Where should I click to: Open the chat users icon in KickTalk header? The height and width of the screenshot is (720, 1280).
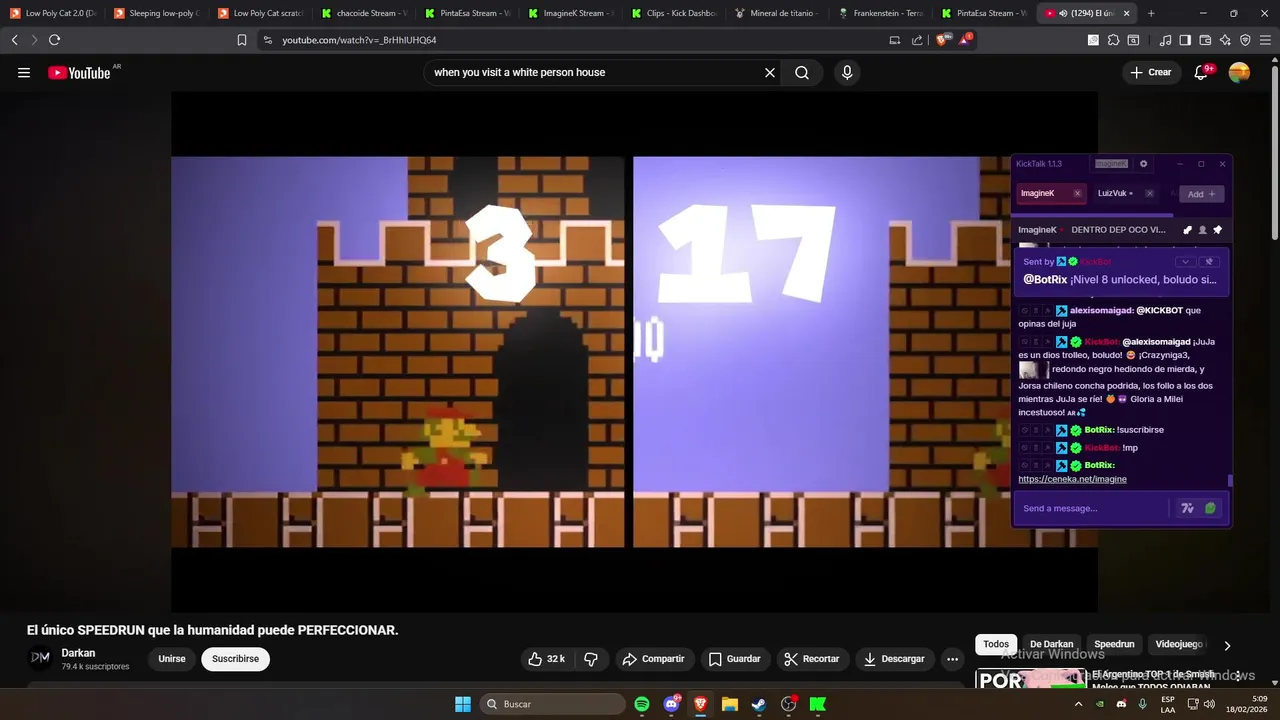[x=1202, y=230]
